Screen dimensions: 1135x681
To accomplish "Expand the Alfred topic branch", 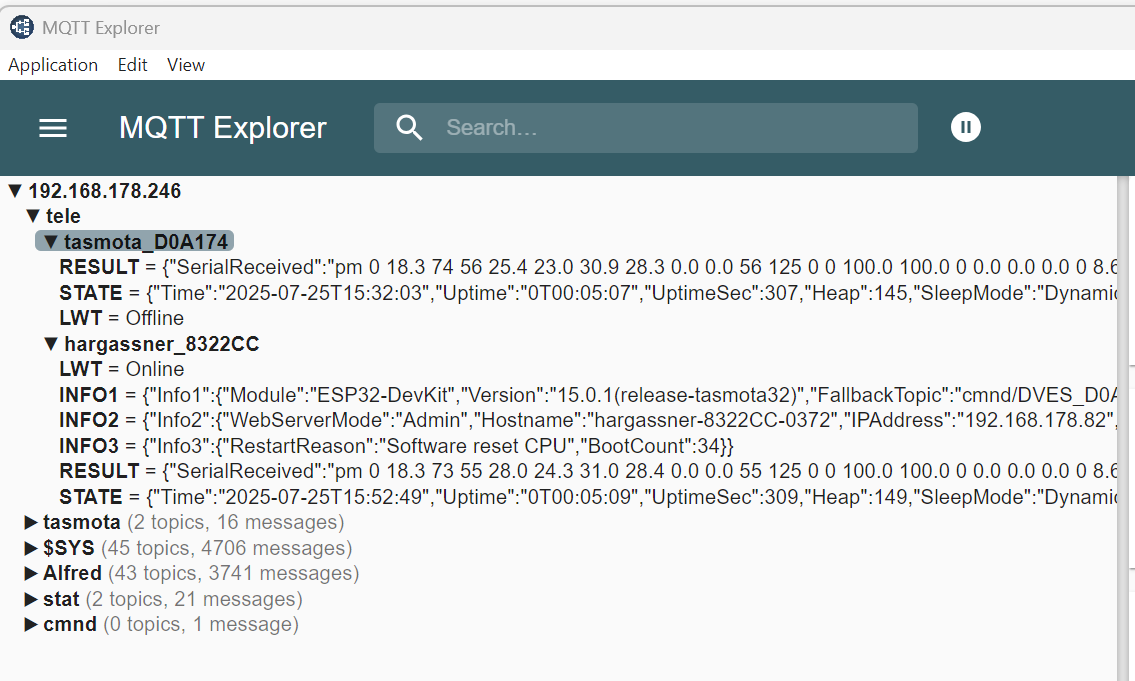I will pos(31,573).
